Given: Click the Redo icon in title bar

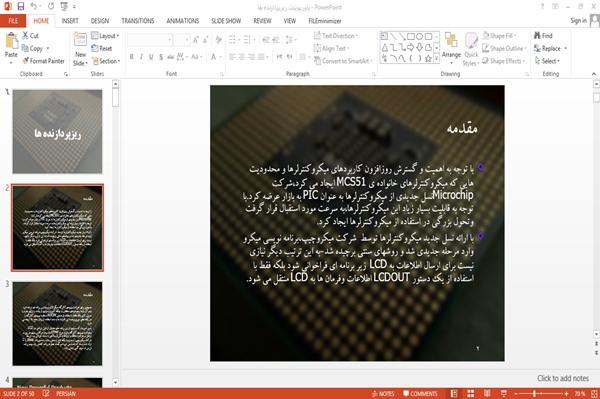Looking at the screenshot, I should 51,6.
